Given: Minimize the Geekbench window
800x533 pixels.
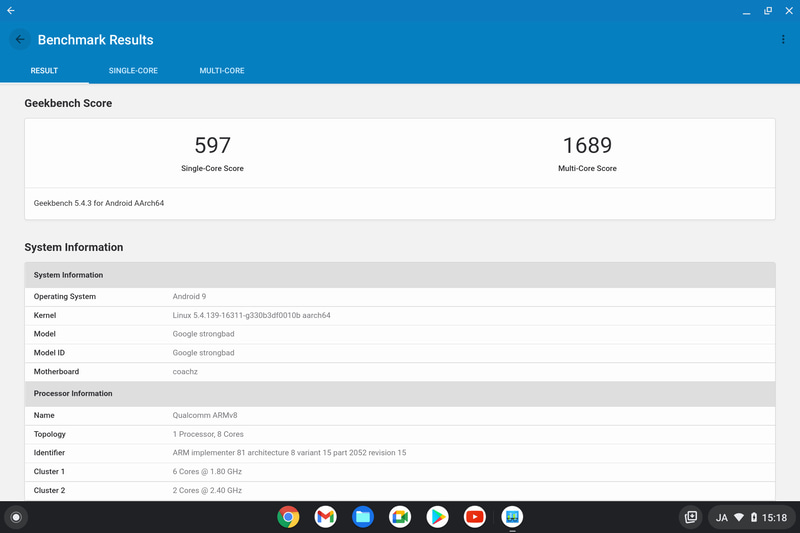Looking at the screenshot, I should [x=746, y=11].
